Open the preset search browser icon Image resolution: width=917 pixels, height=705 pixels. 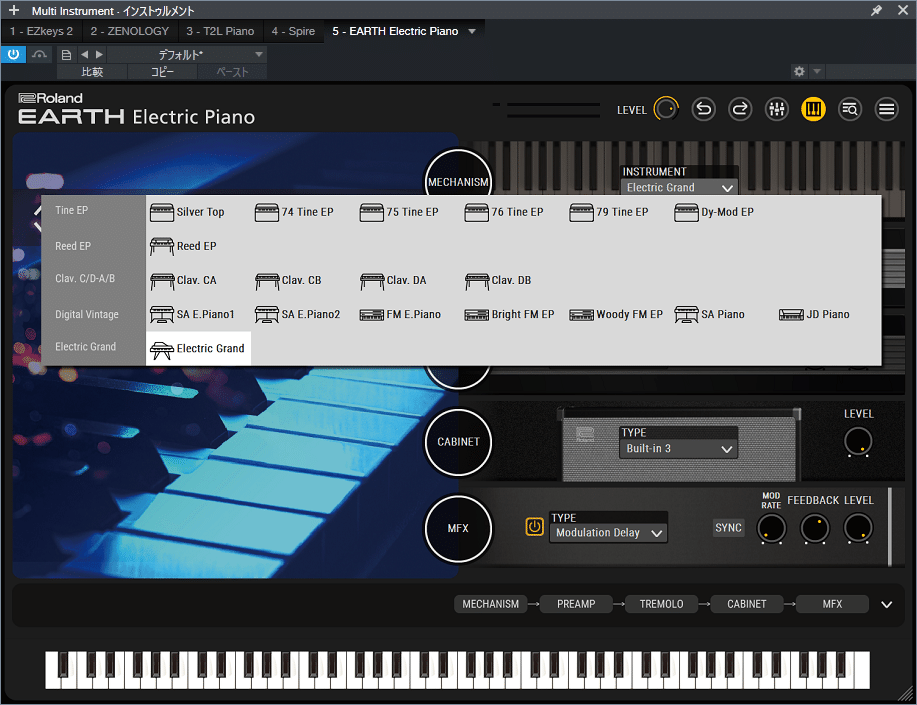[x=850, y=109]
